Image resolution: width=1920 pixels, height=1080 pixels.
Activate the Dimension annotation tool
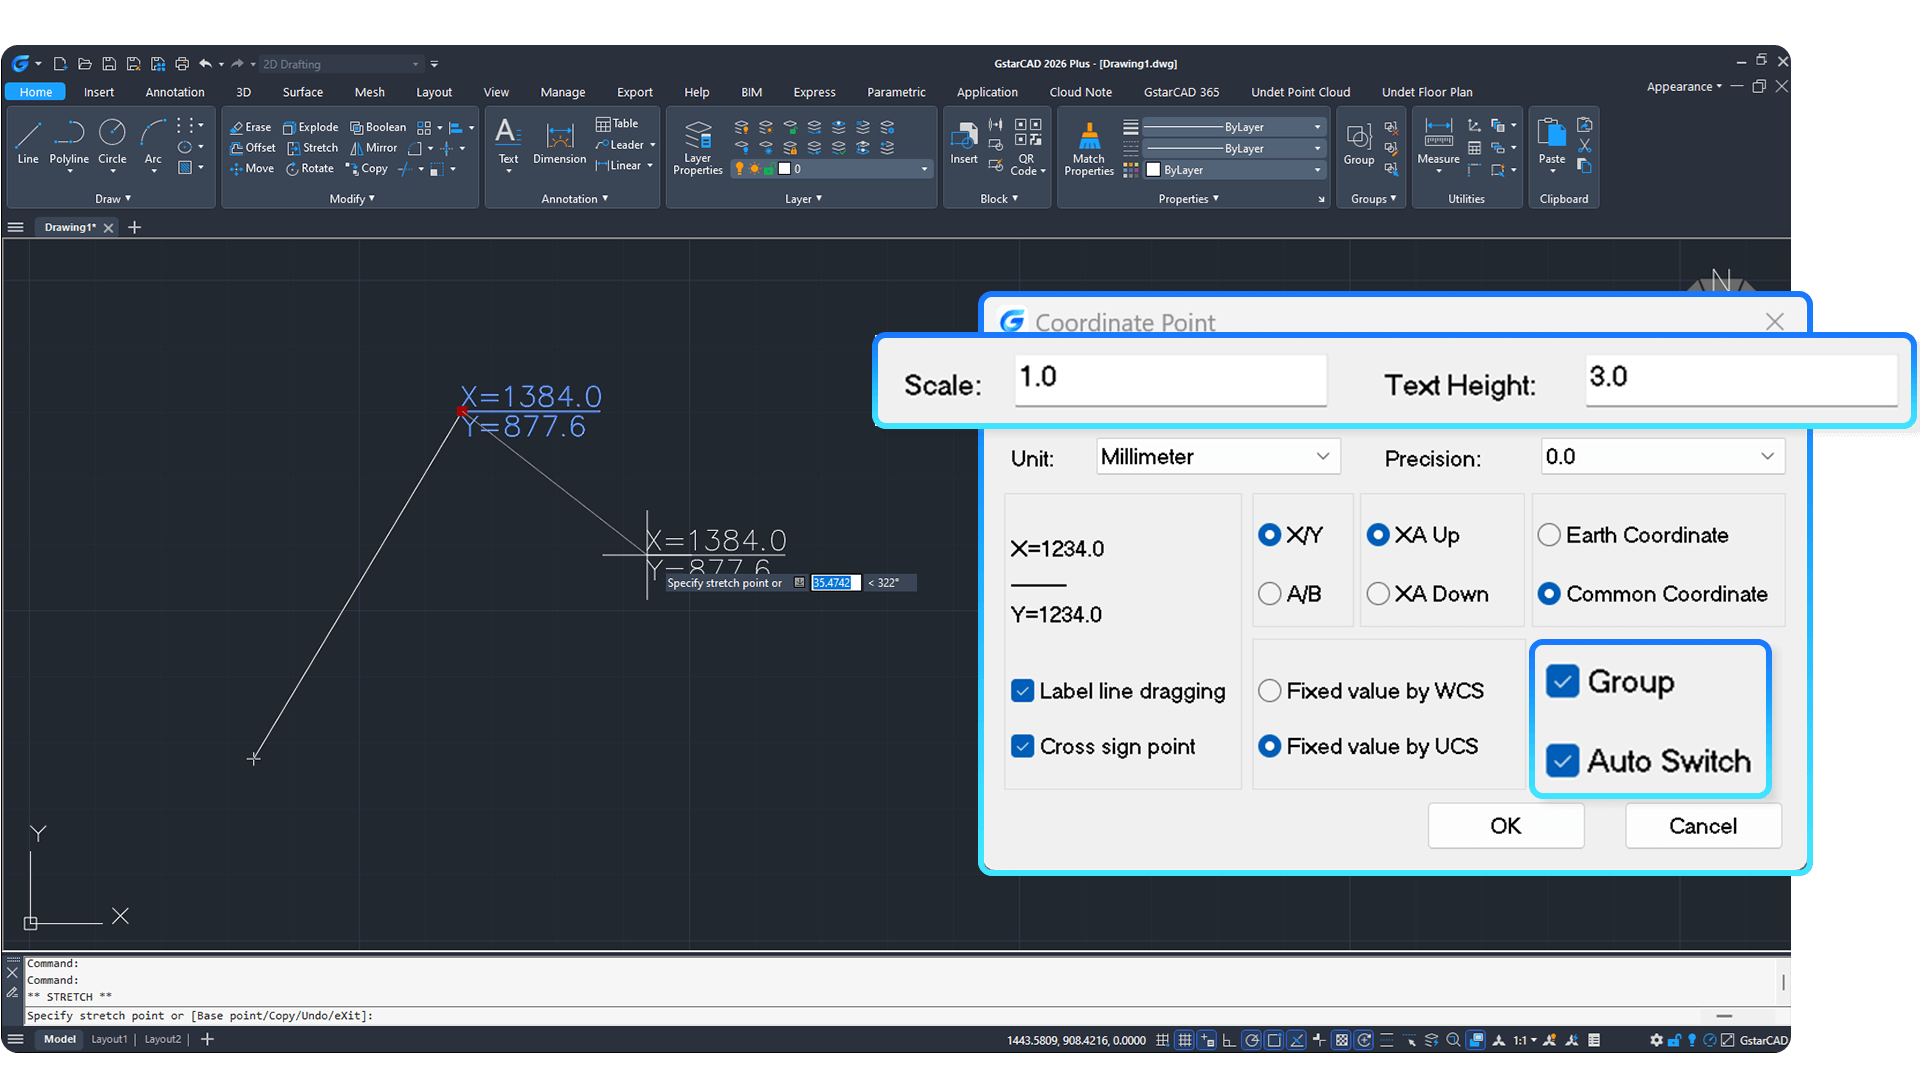pyautogui.click(x=560, y=142)
